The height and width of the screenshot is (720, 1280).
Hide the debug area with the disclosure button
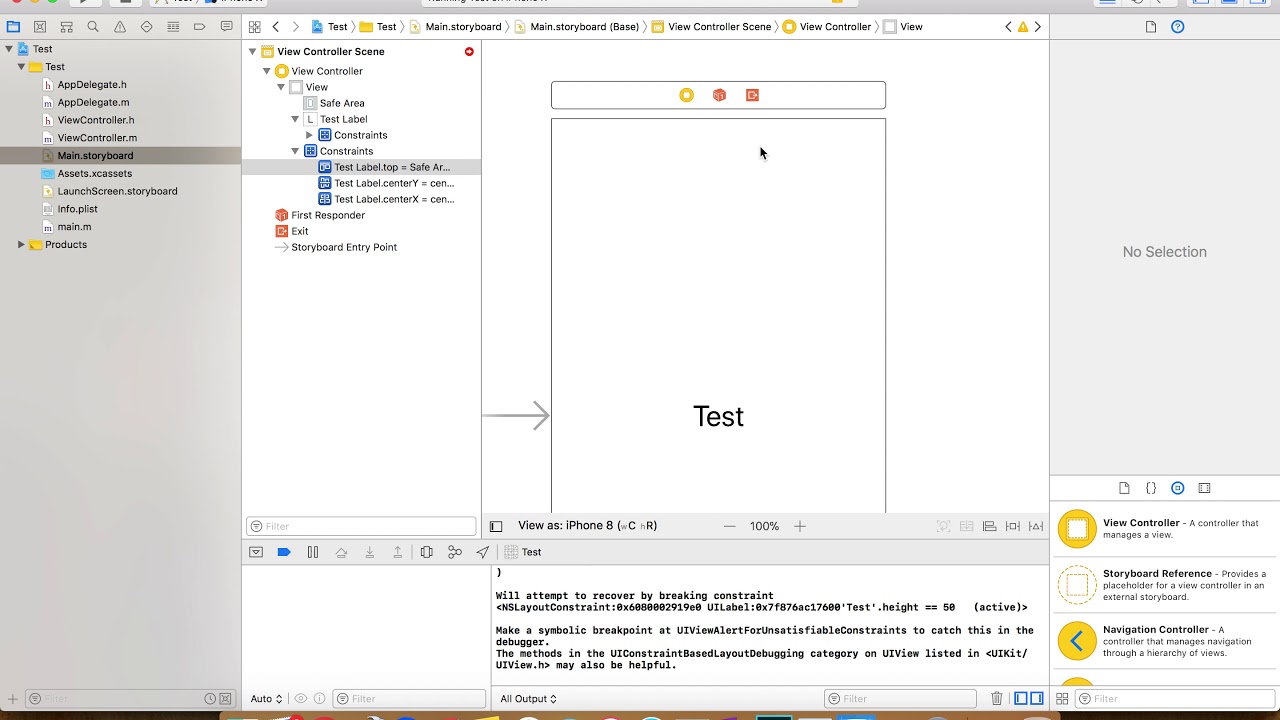click(x=256, y=552)
